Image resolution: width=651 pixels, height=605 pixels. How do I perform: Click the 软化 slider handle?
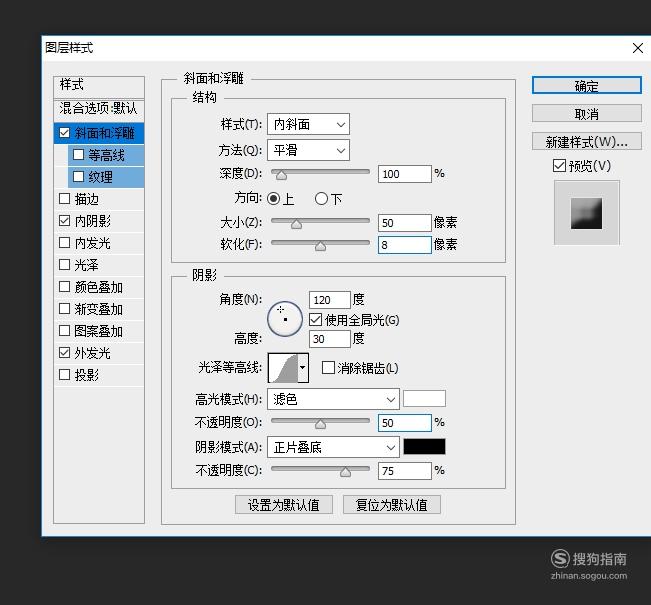click(x=320, y=246)
